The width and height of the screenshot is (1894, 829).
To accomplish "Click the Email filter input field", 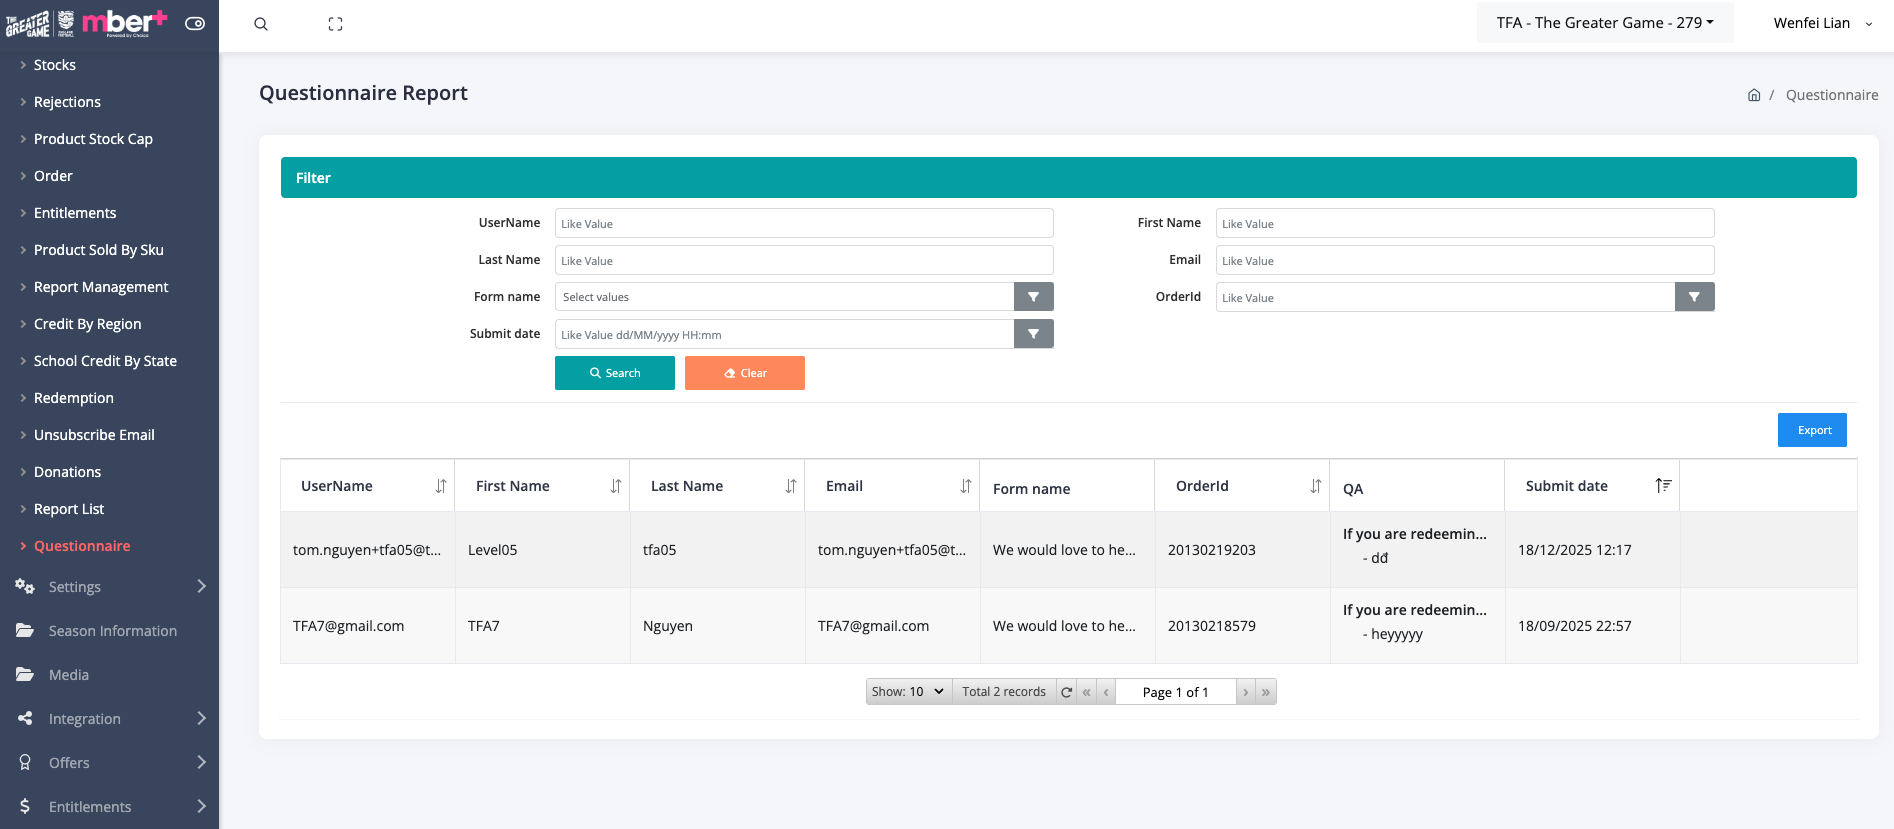I will [1464, 260].
